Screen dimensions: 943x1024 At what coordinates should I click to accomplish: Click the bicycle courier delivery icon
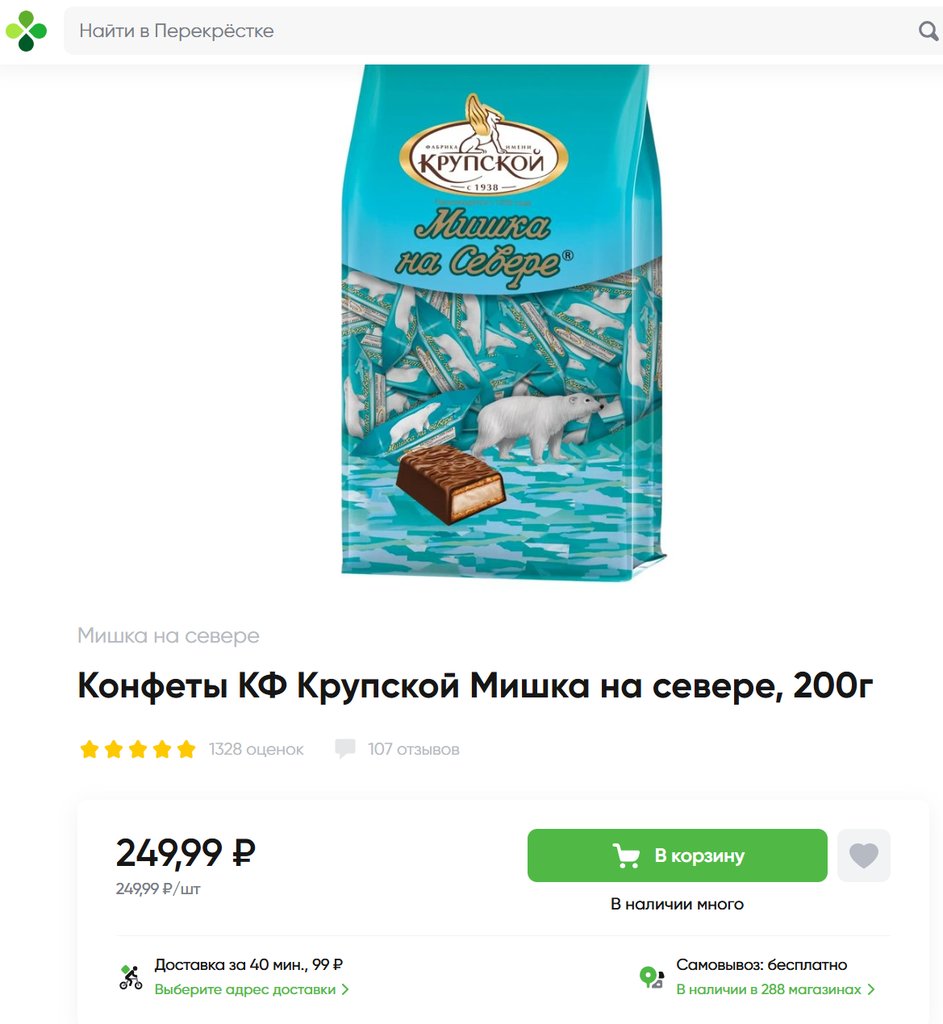click(x=131, y=977)
